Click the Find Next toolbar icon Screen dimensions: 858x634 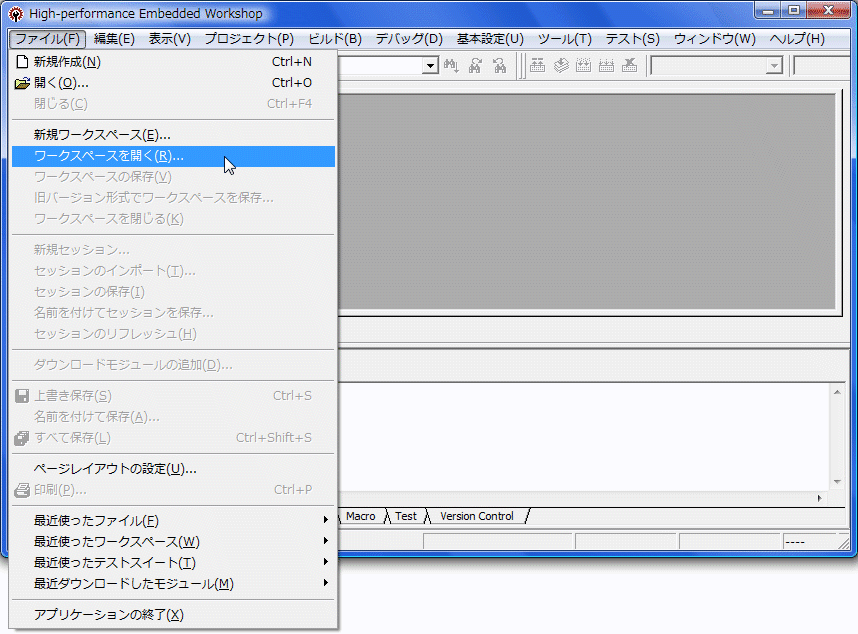476,65
